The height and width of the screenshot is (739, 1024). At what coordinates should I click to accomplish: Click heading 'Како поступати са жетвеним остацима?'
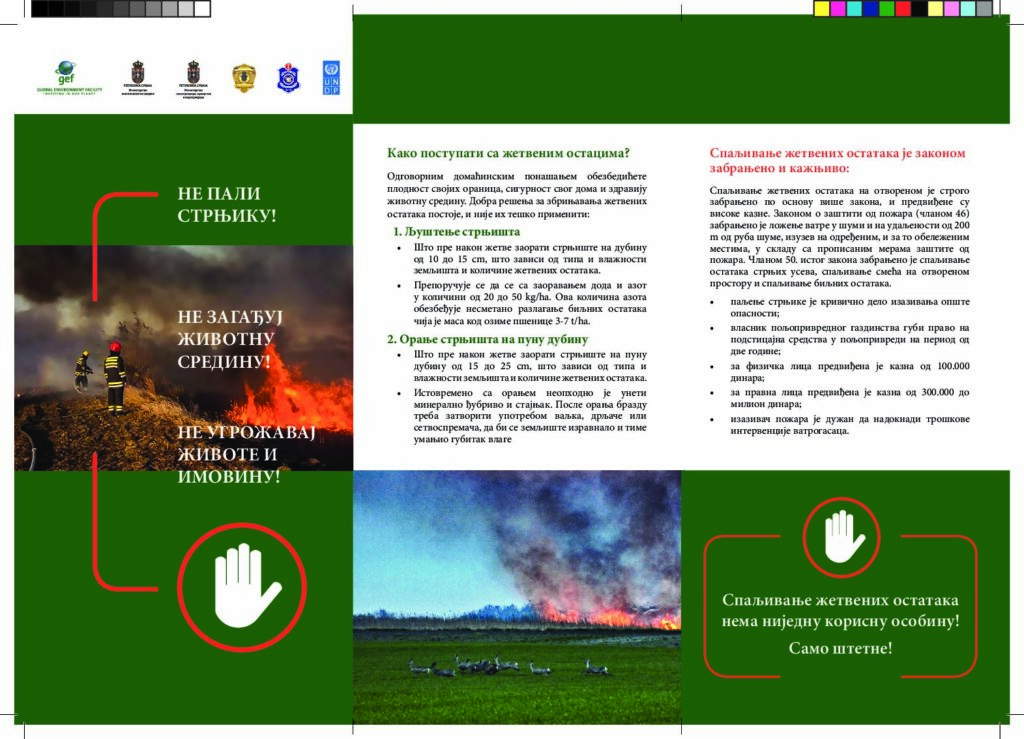pyautogui.click(x=508, y=153)
